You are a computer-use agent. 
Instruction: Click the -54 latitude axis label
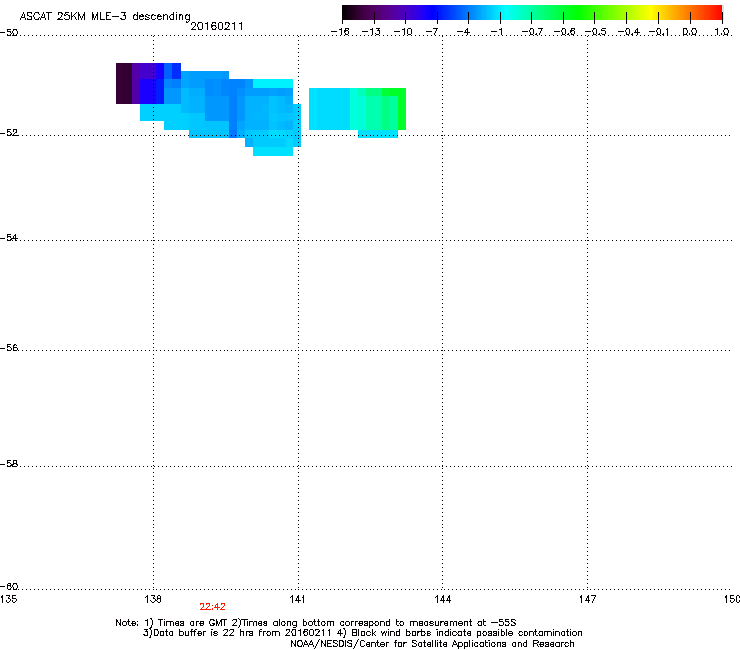tap(9, 238)
